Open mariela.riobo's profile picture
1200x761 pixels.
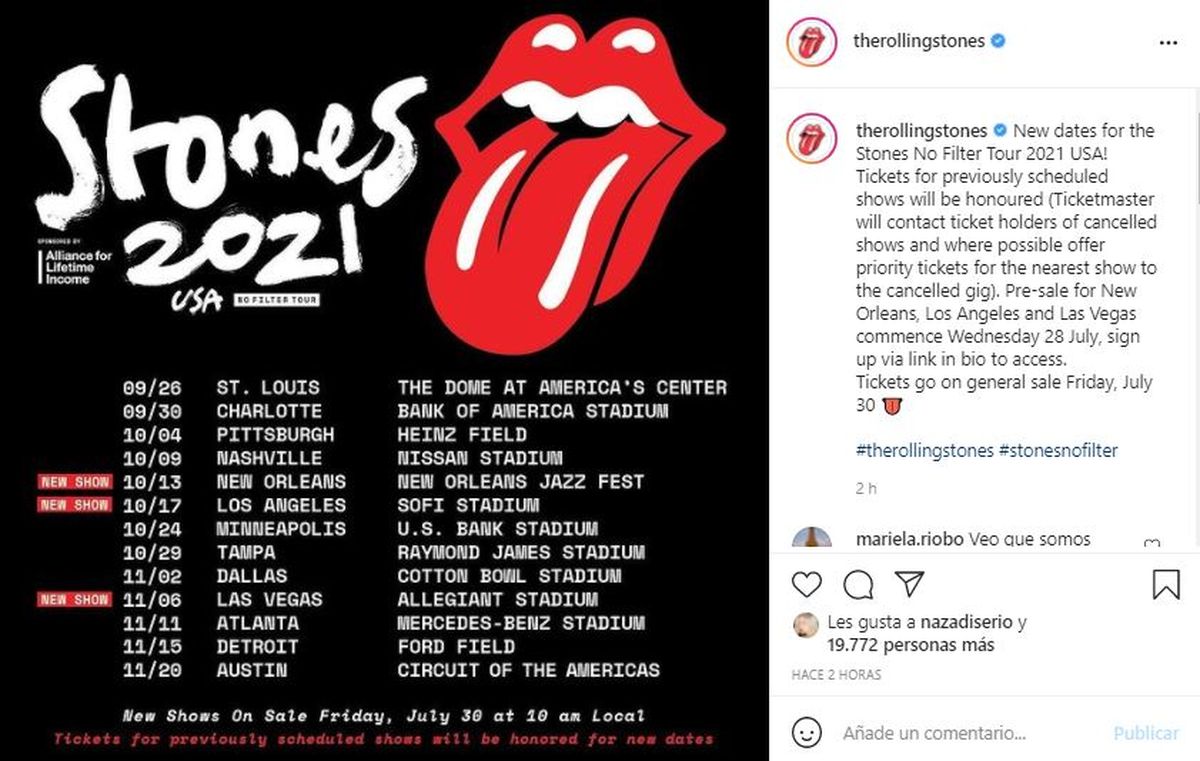coord(811,541)
